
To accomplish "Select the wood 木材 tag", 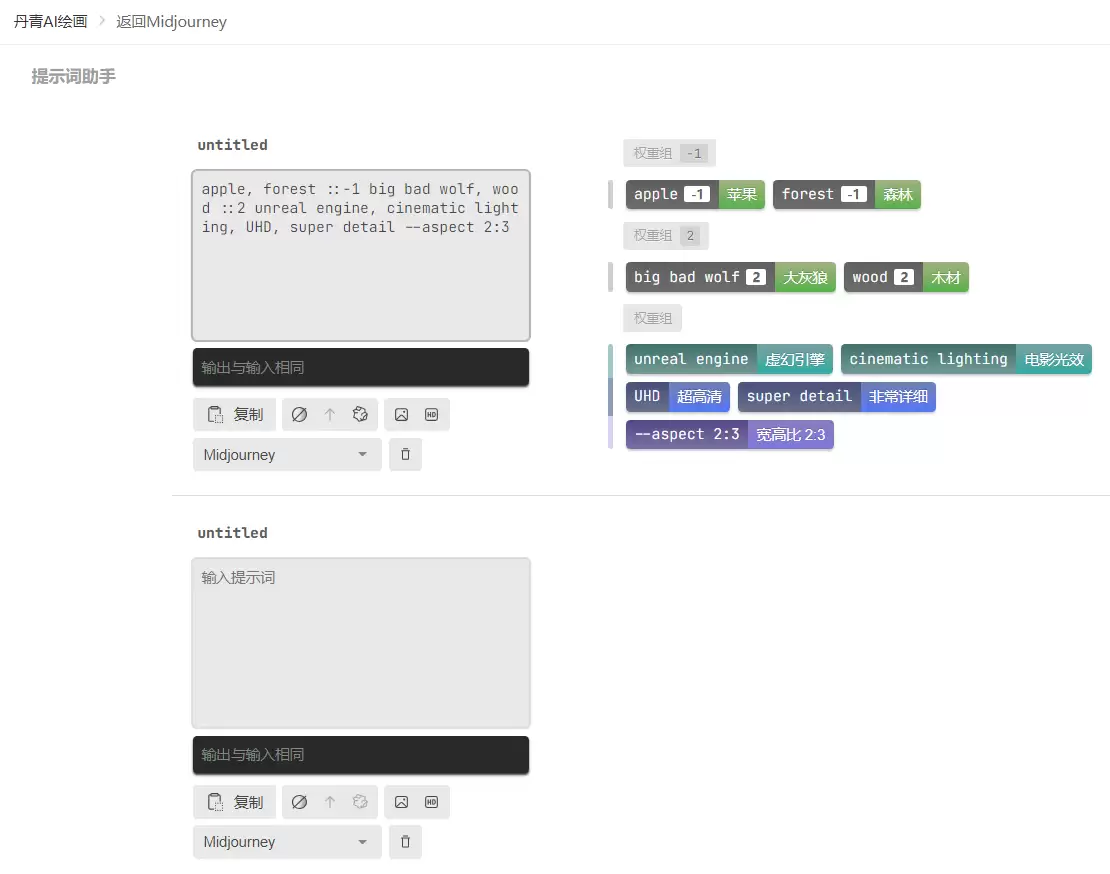I will 906,277.
